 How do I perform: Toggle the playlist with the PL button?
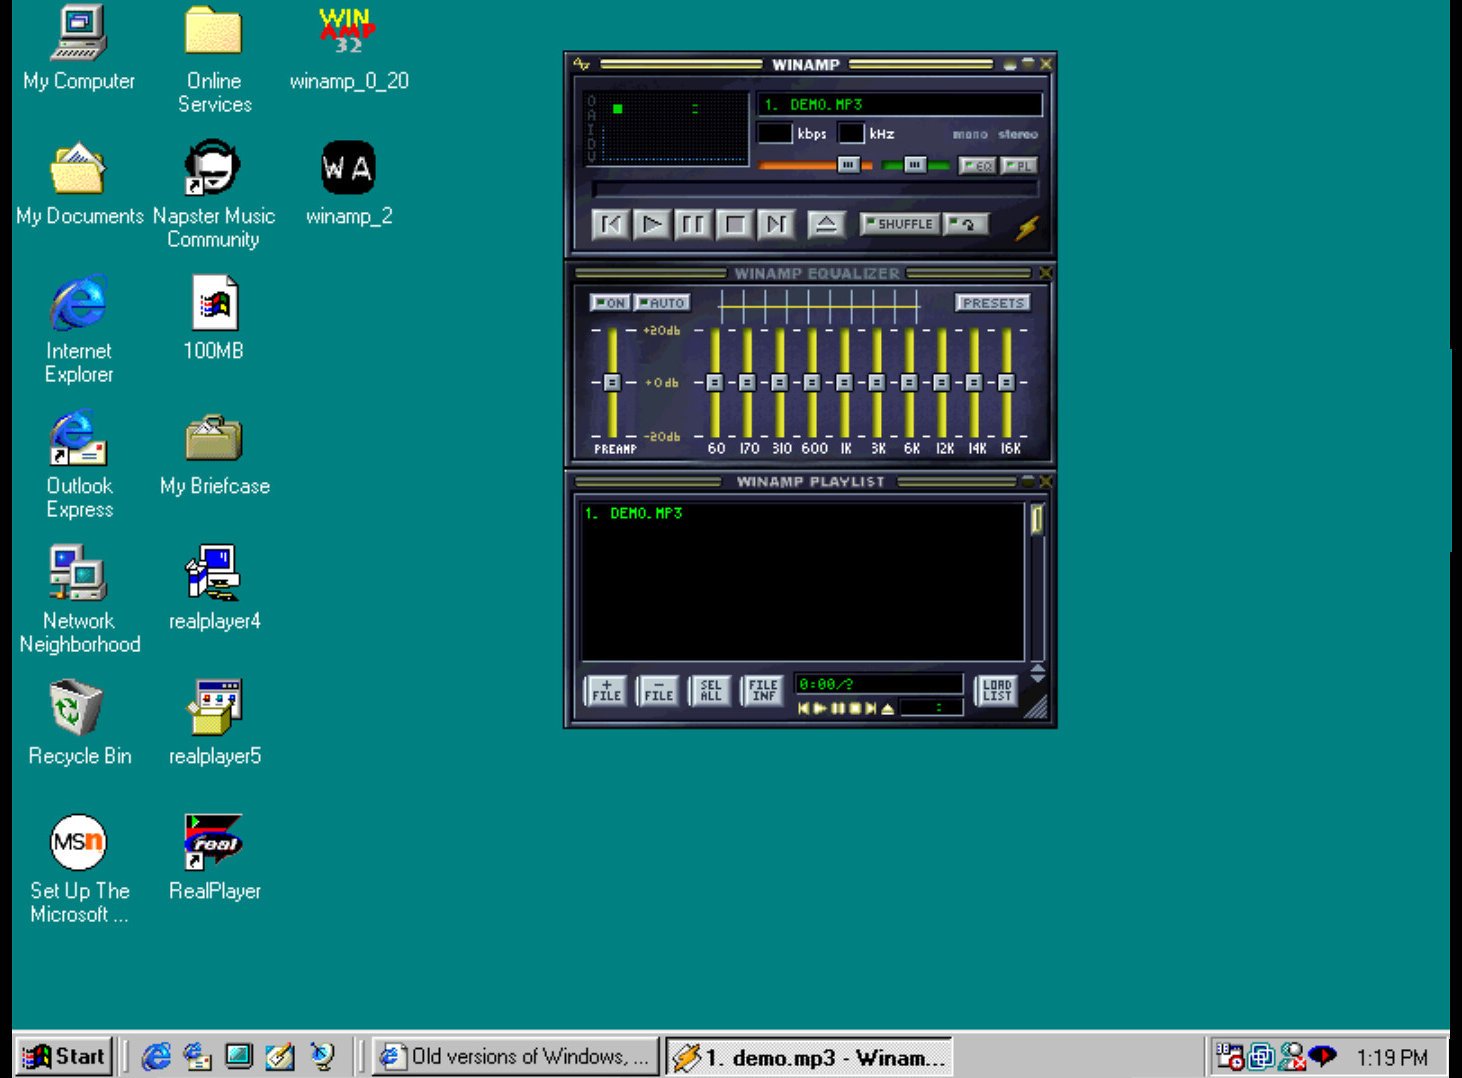click(x=1018, y=165)
